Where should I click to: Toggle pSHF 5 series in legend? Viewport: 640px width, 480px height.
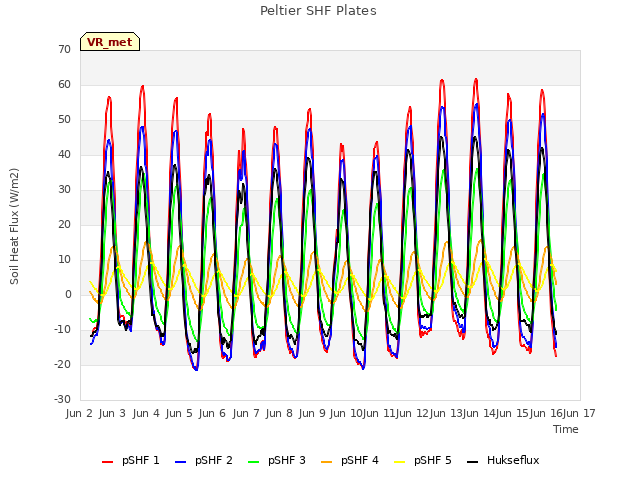pyautogui.click(x=423, y=460)
